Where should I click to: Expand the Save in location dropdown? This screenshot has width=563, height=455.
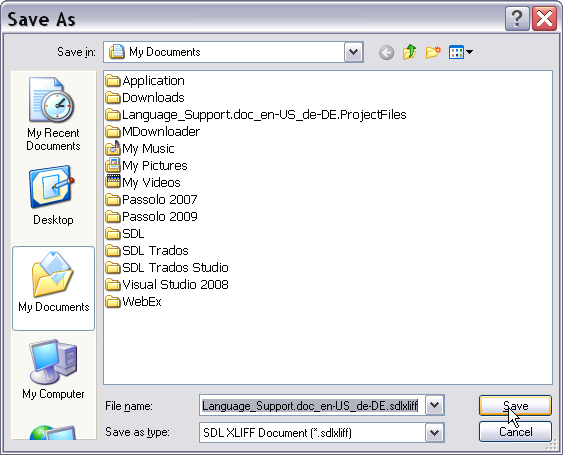click(353, 52)
